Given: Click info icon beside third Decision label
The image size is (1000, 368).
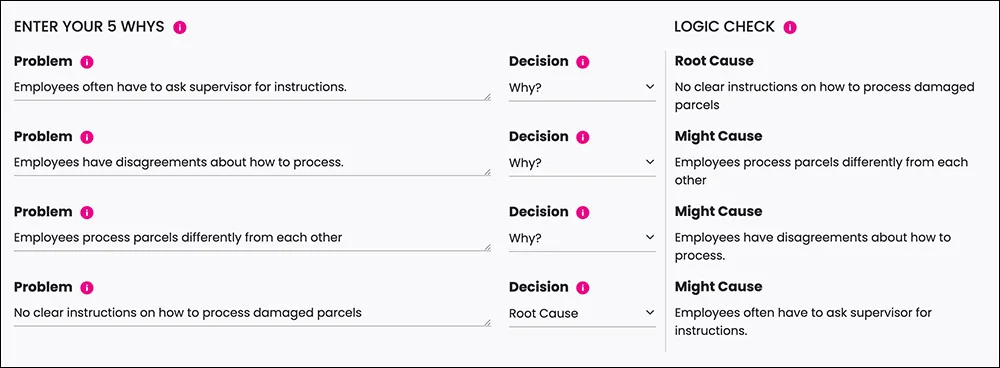Looking at the screenshot, I should tap(583, 212).
